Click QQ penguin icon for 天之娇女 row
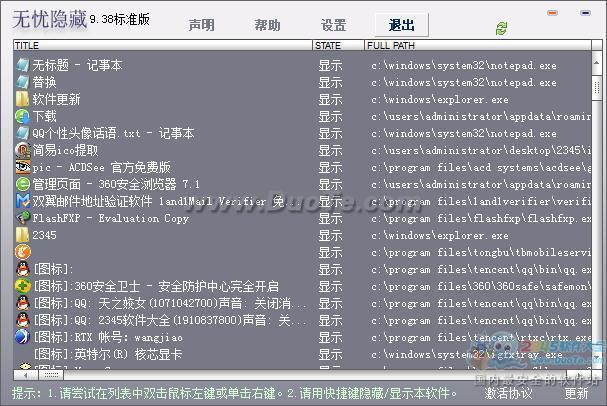The height and width of the screenshot is (406, 607). (x=22, y=303)
